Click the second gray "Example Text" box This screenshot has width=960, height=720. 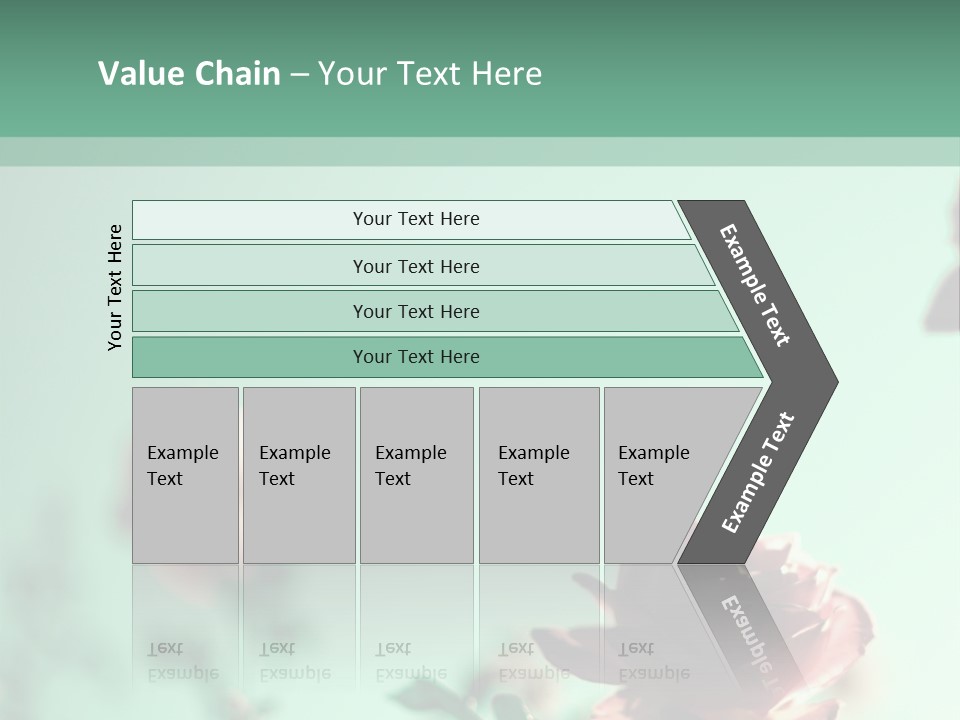click(298, 474)
